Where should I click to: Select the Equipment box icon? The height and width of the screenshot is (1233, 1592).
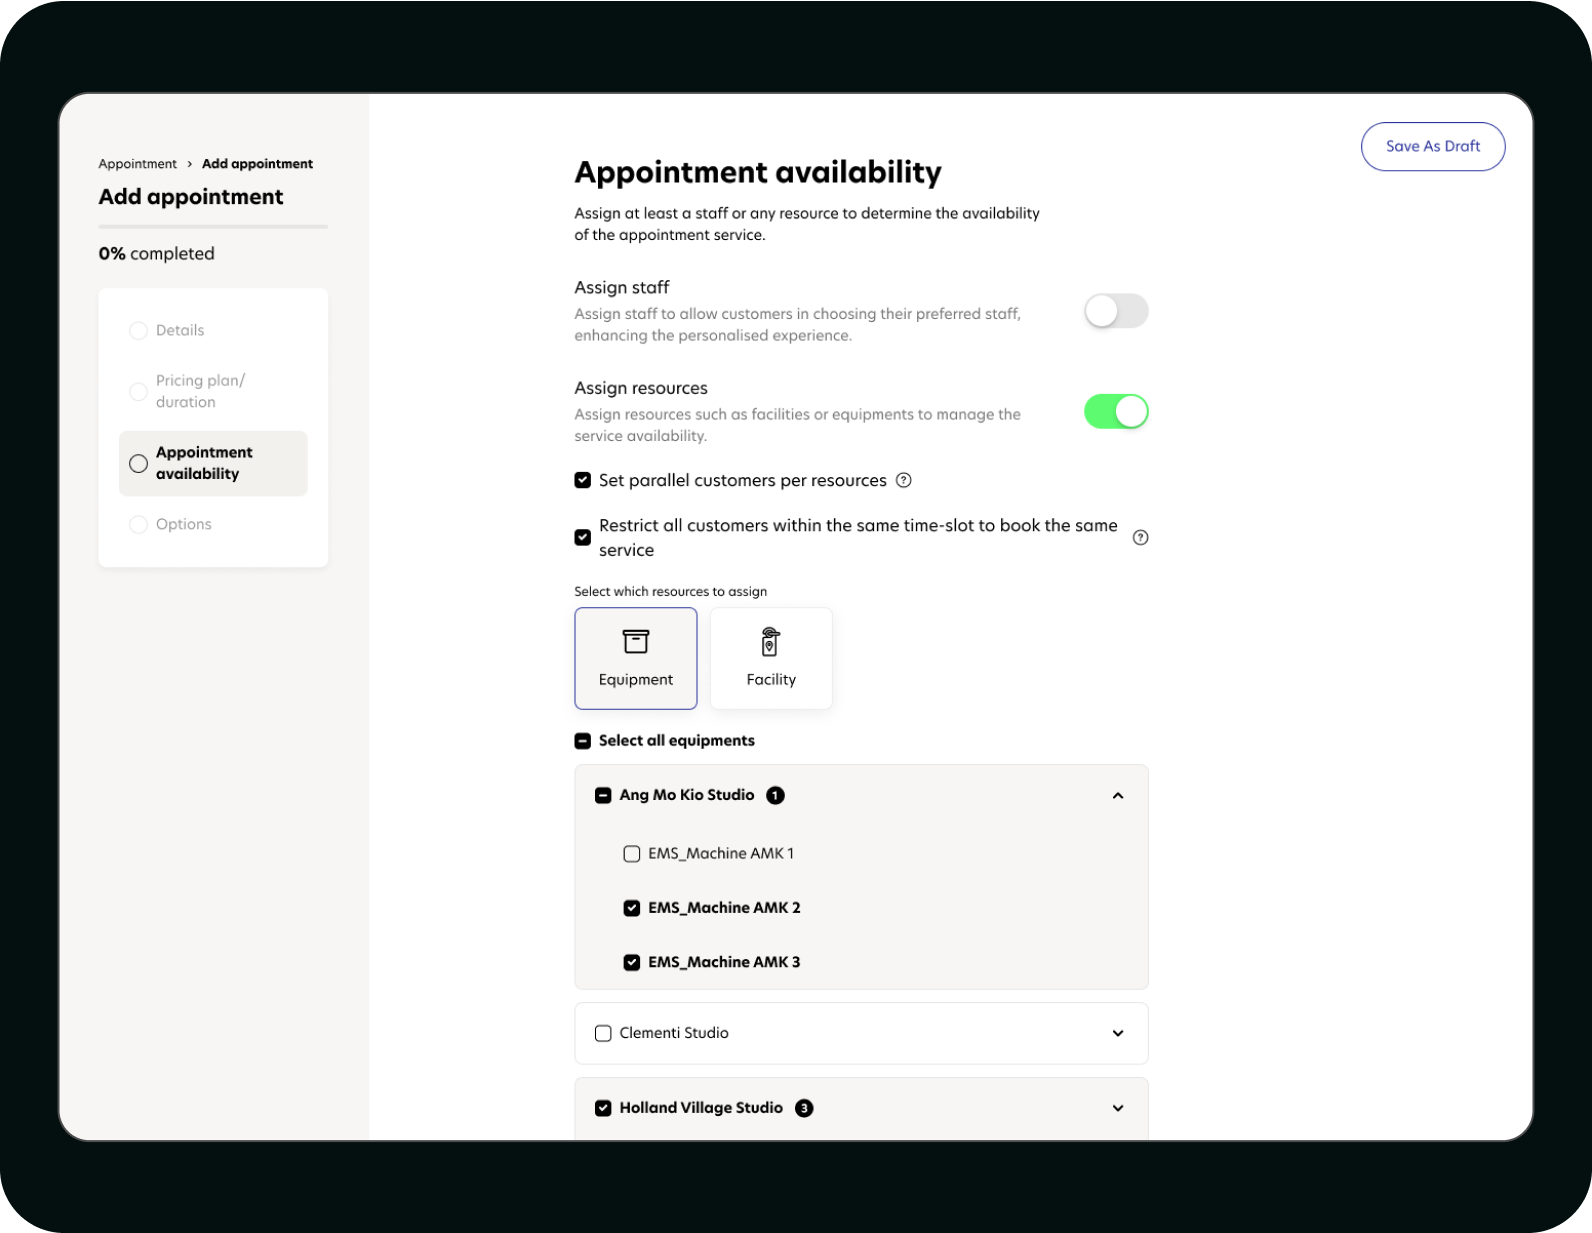pos(636,641)
